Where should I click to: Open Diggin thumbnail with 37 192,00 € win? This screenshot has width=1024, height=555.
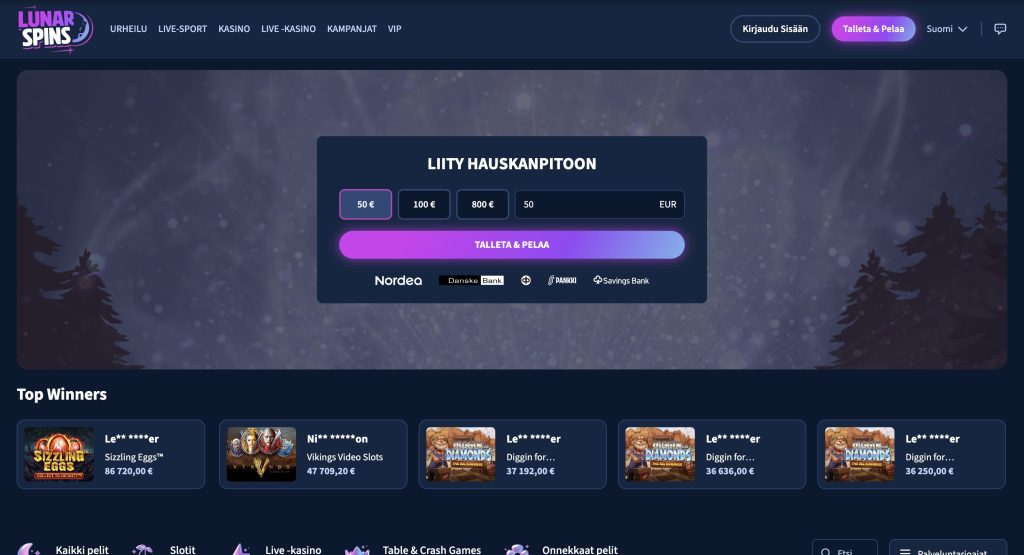click(460, 454)
